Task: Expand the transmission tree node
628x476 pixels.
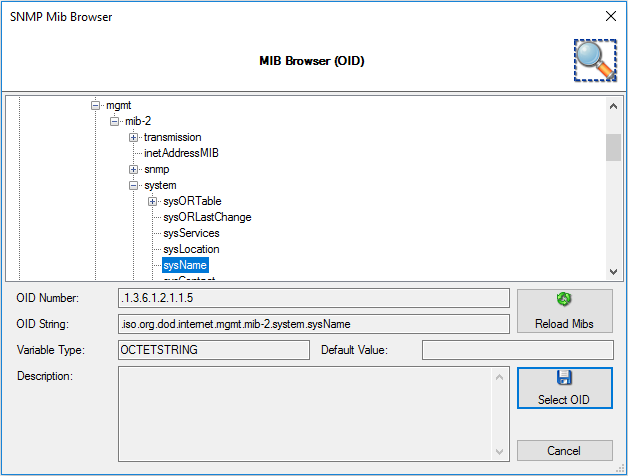Action: click(134, 137)
